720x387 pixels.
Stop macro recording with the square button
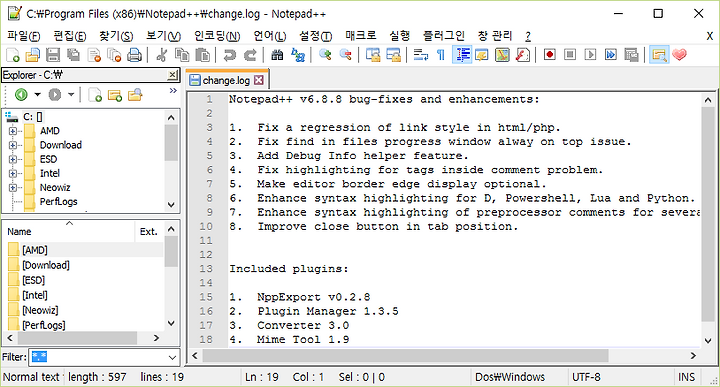[570, 55]
